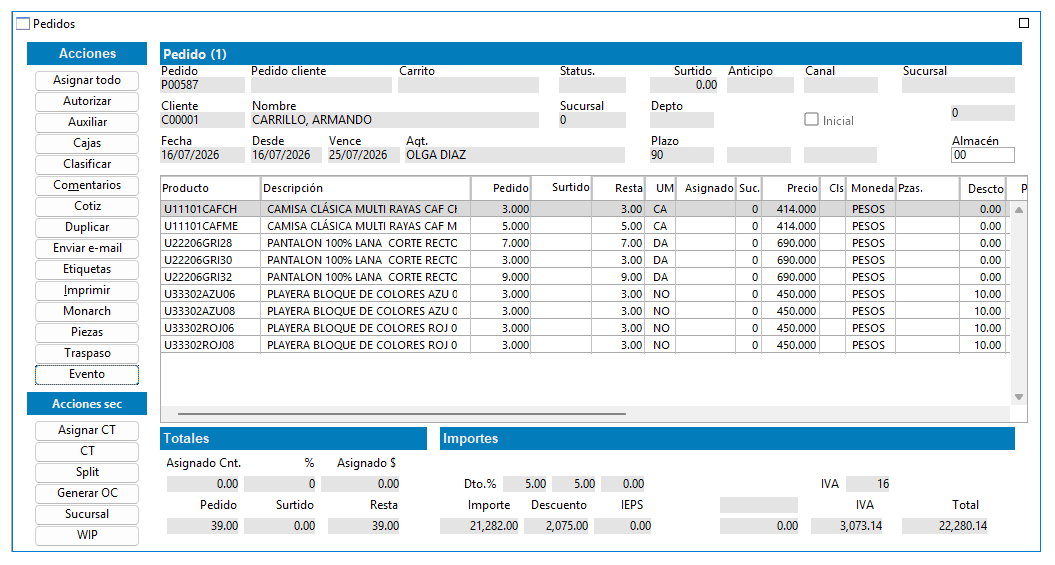This screenshot has width=1055, height=565.
Task: Click the Importe field 21,282.00
Action: pyautogui.click(x=480, y=526)
